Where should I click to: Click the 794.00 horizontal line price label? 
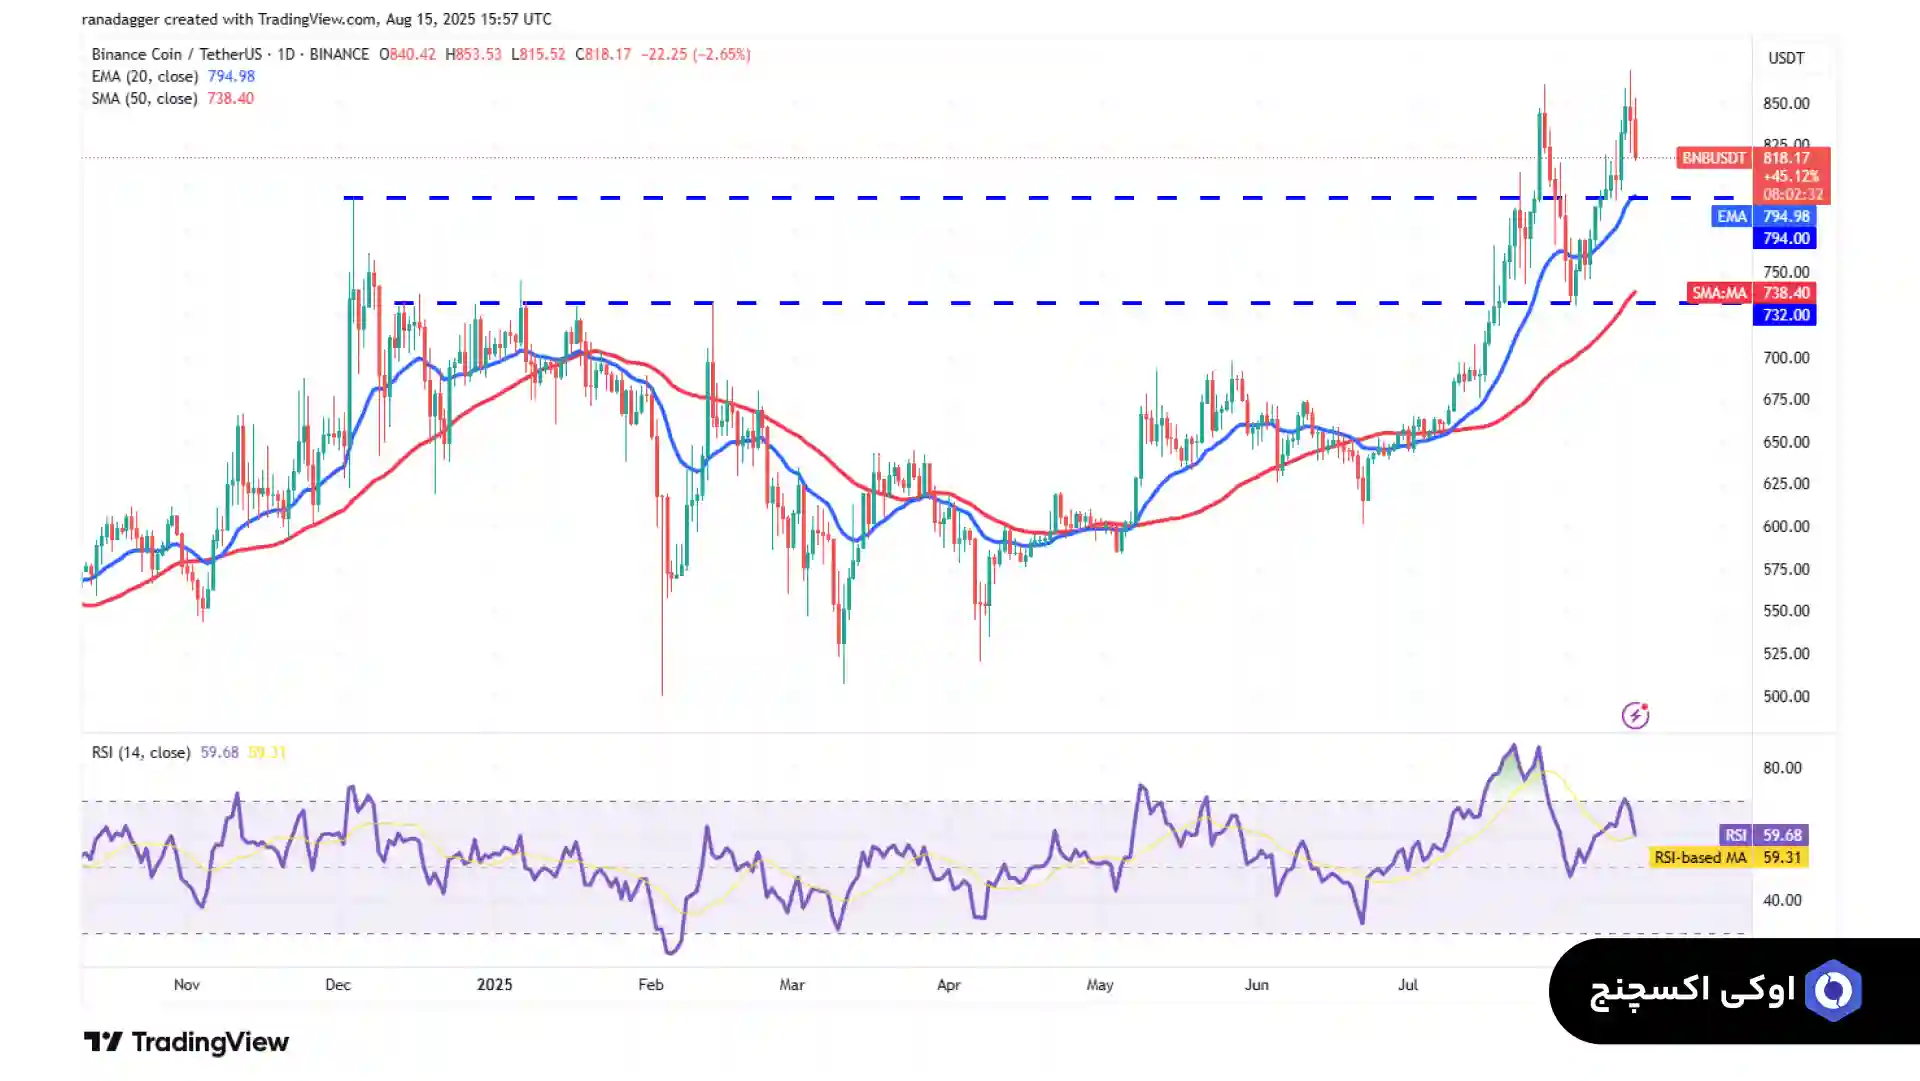click(1786, 239)
